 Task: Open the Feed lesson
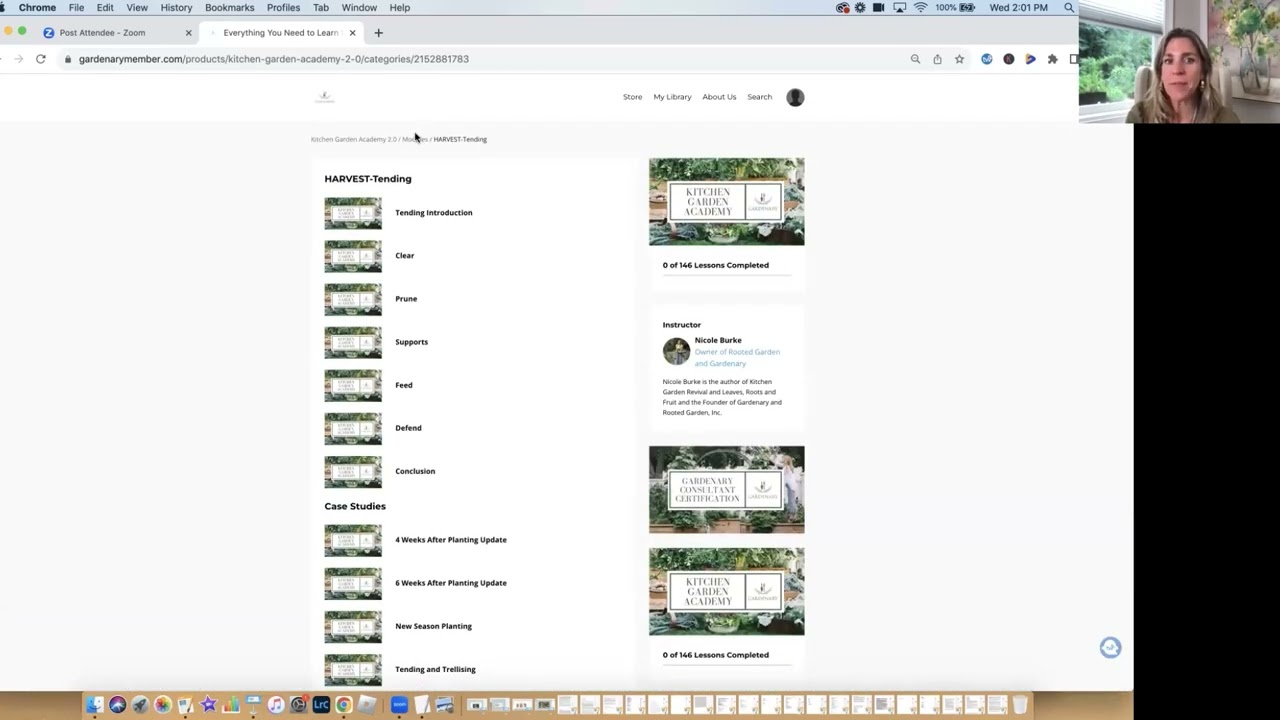403,385
